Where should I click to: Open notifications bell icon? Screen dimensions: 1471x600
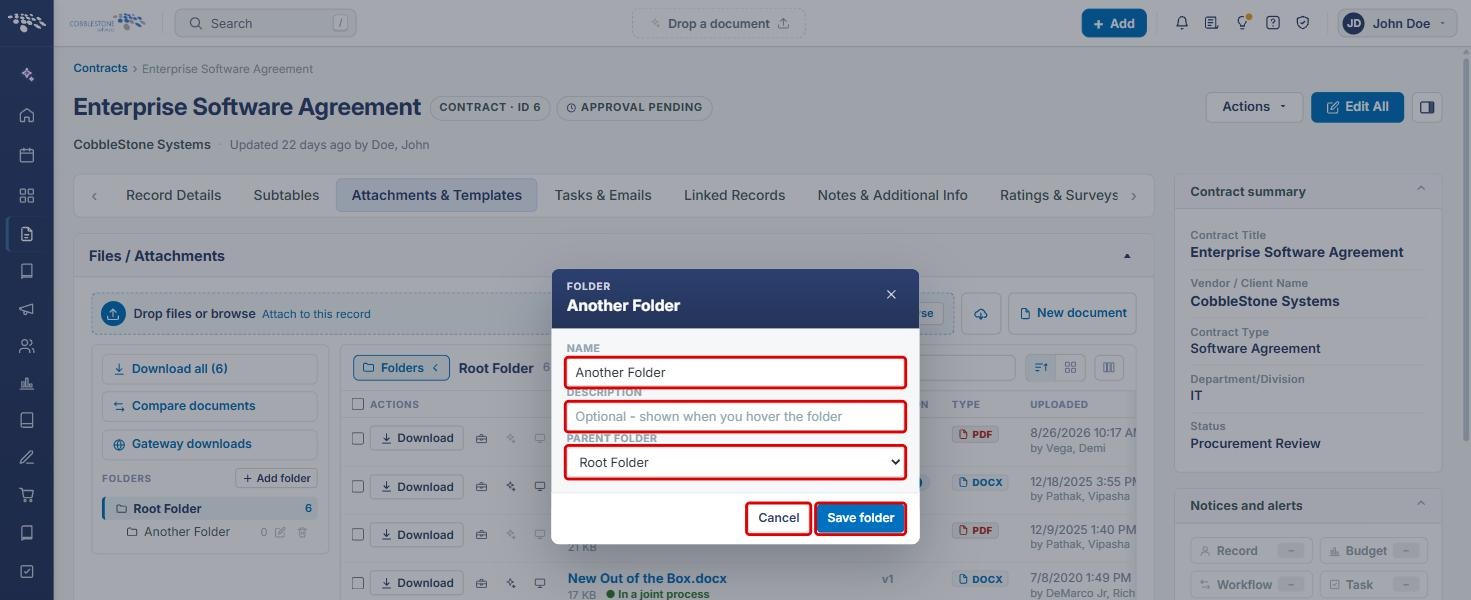[1182, 23]
